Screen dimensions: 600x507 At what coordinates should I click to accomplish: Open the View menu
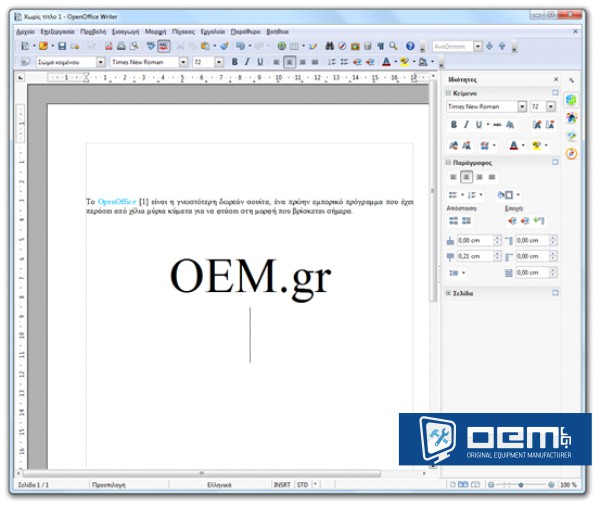(x=93, y=32)
